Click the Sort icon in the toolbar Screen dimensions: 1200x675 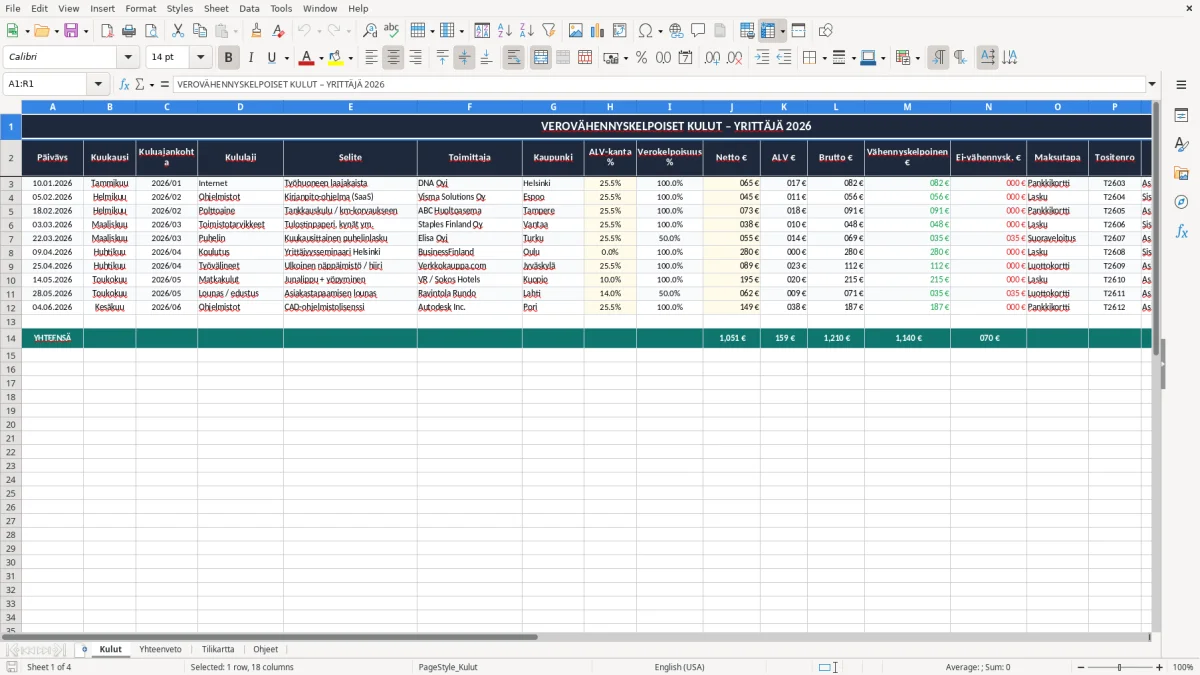(482, 31)
